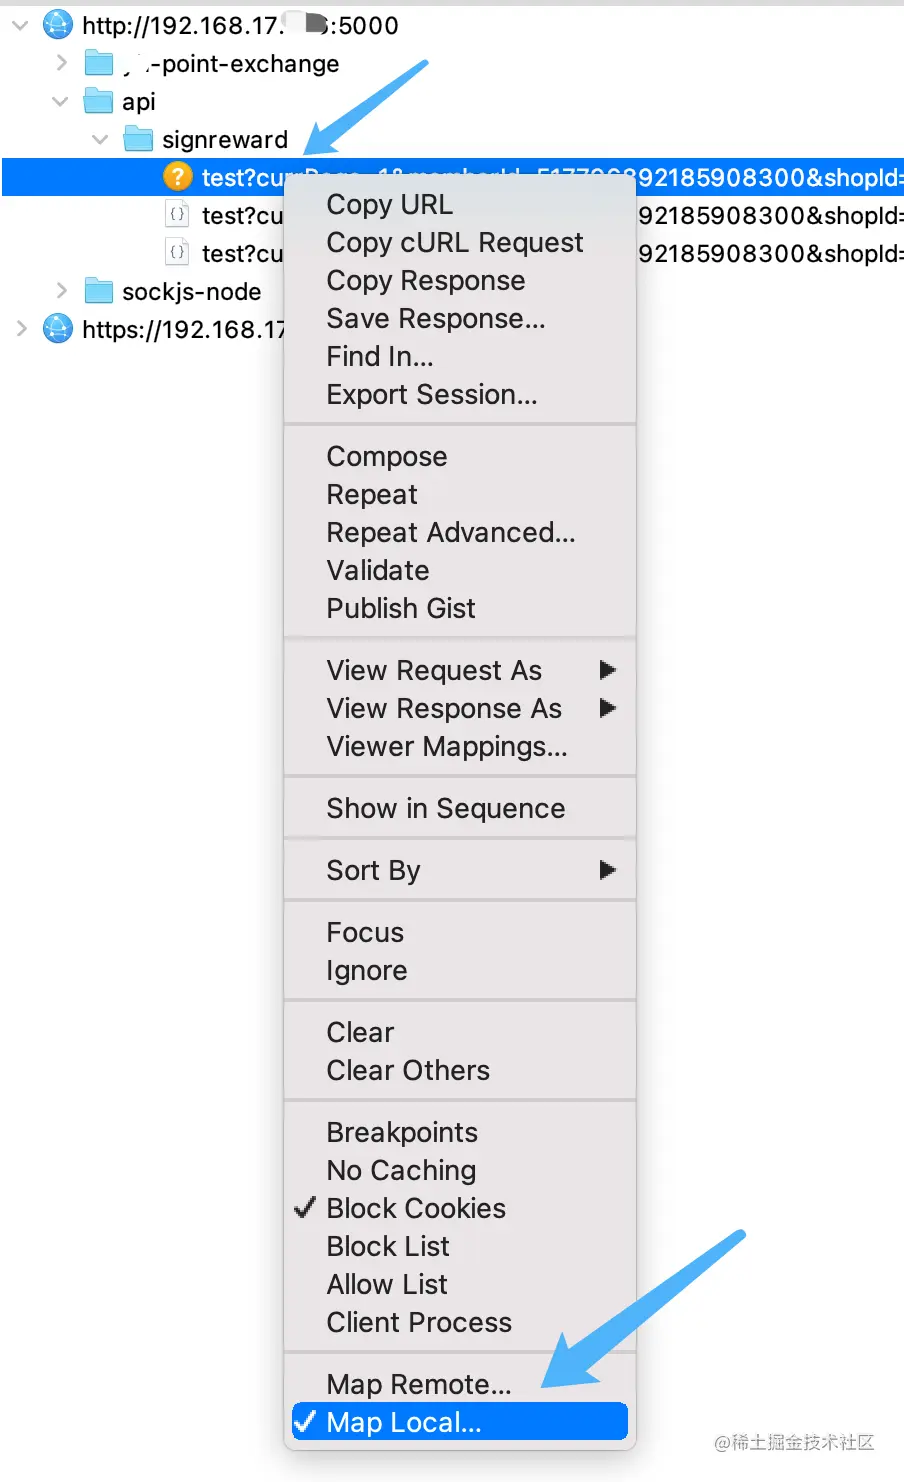
Task: Collapse the api folder chevron
Action: click(60, 102)
